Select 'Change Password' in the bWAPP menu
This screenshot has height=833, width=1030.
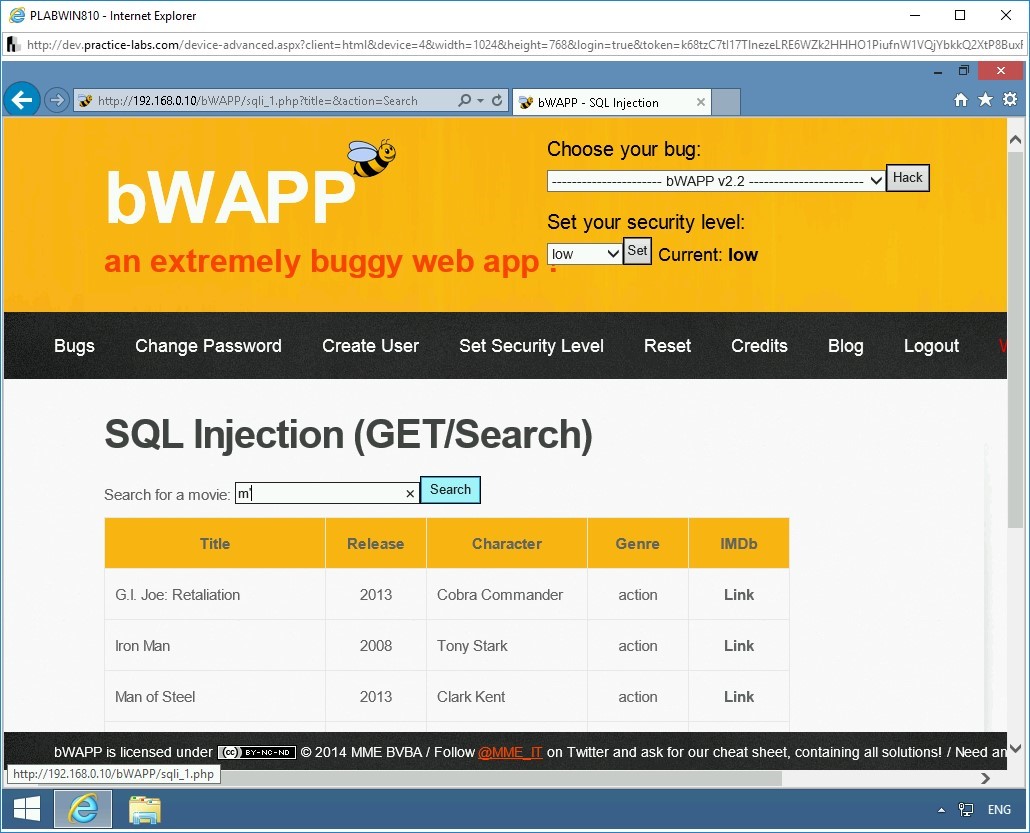click(x=208, y=346)
